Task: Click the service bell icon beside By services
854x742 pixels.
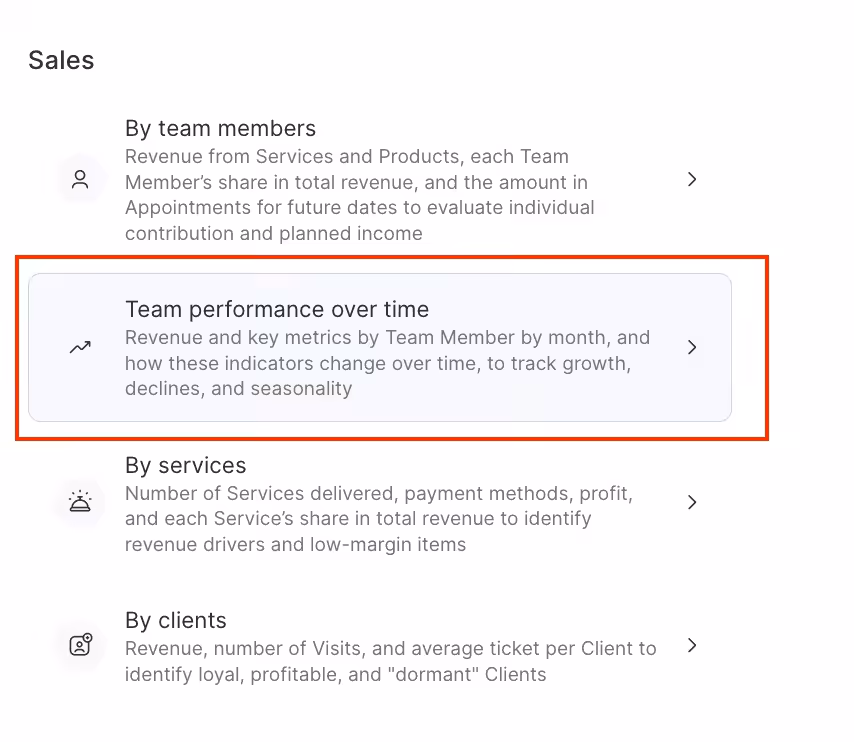Action: (80, 502)
